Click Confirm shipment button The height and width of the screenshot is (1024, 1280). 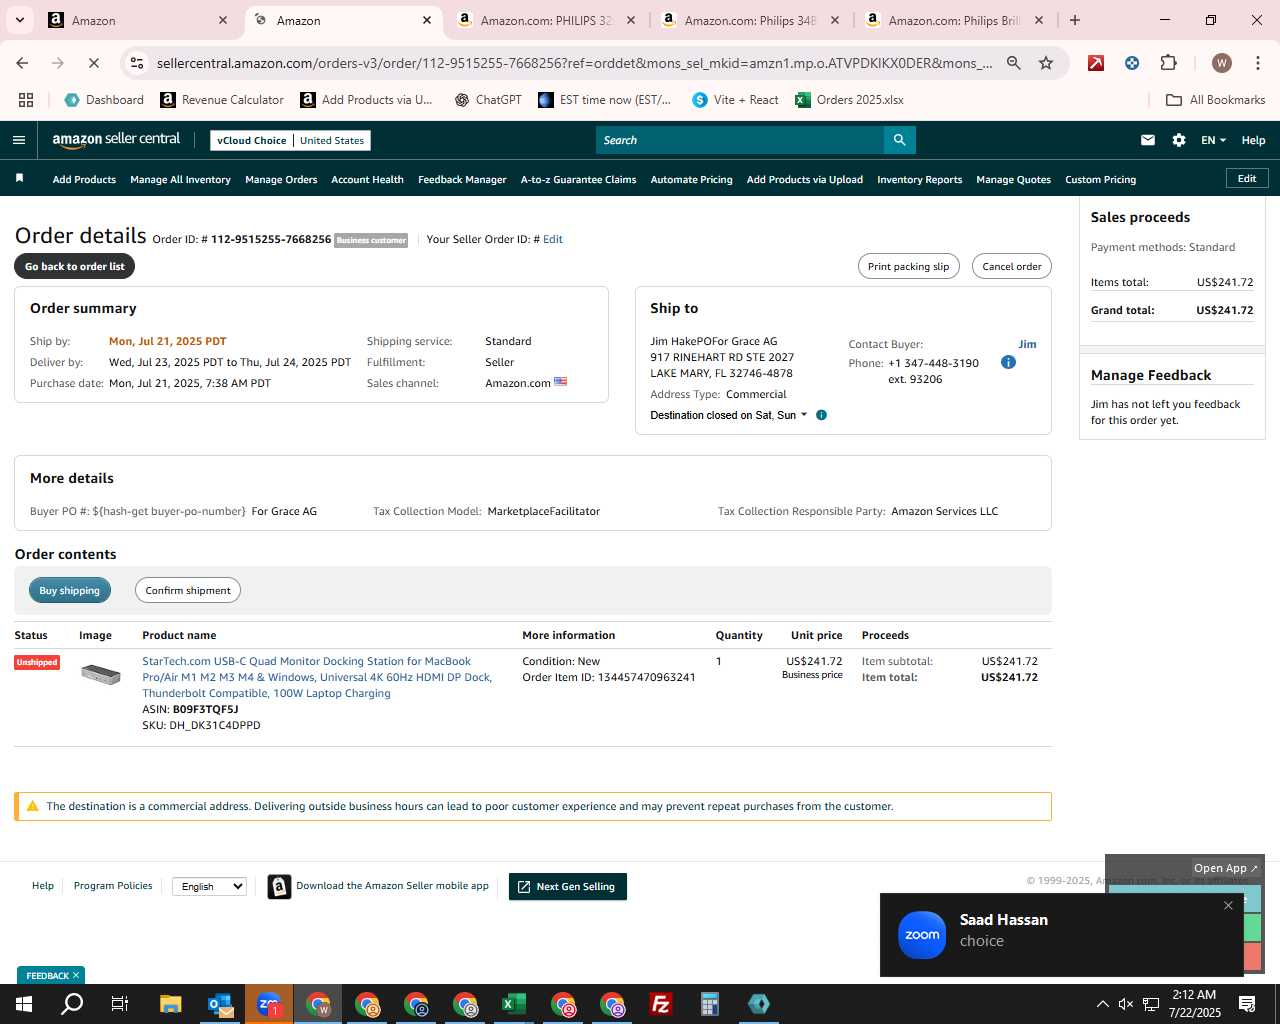coord(188,590)
